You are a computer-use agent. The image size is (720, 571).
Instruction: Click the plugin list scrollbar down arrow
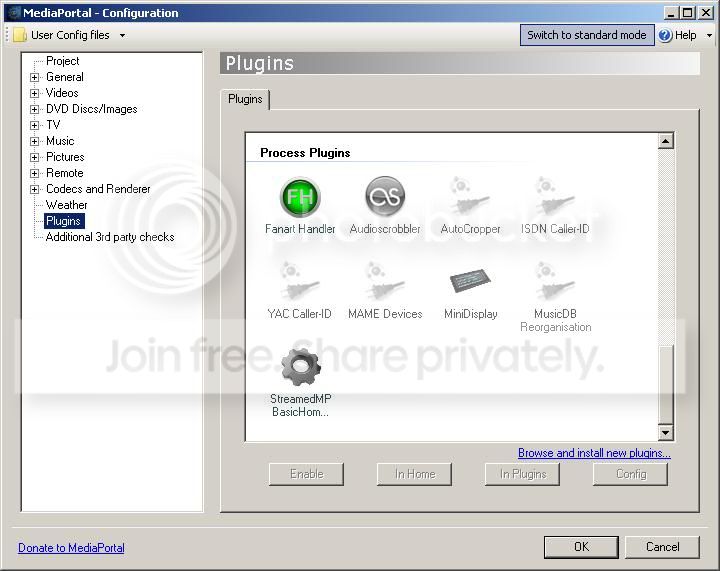point(665,432)
